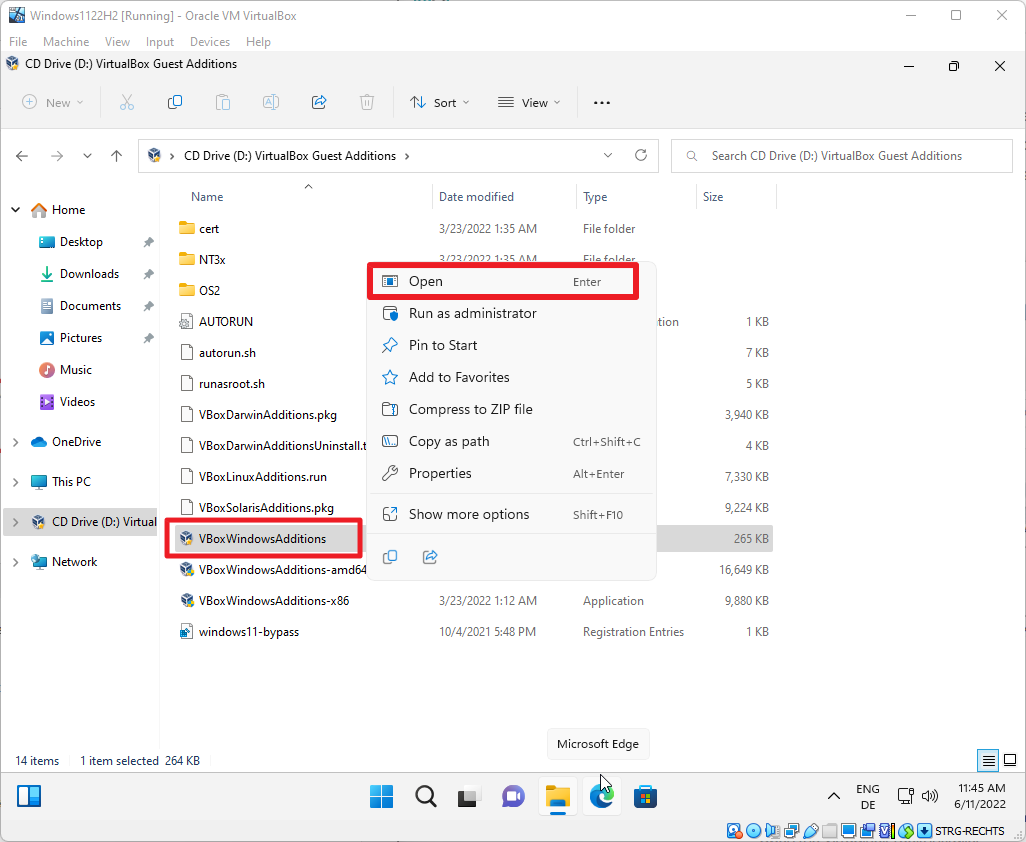This screenshot has height=842, width=1026.
Task: Expand the OneDrive tree node
Action: click(16, 442)
